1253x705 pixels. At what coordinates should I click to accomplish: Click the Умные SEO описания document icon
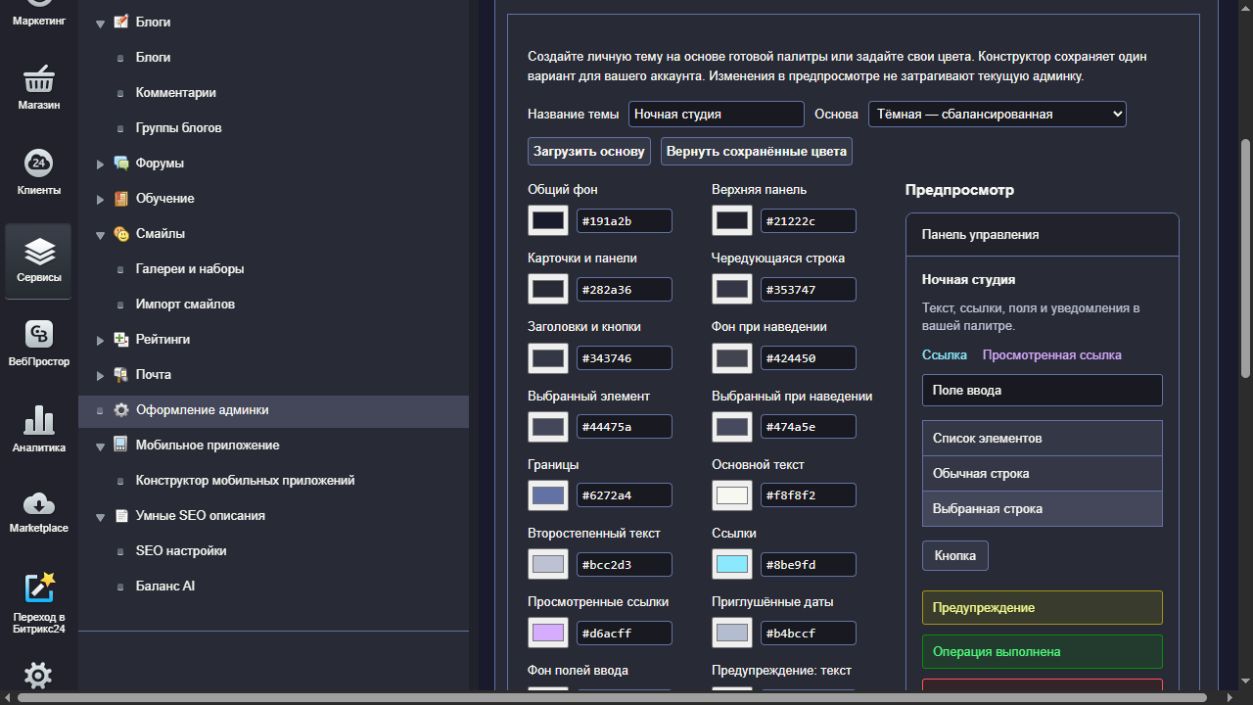121,516
